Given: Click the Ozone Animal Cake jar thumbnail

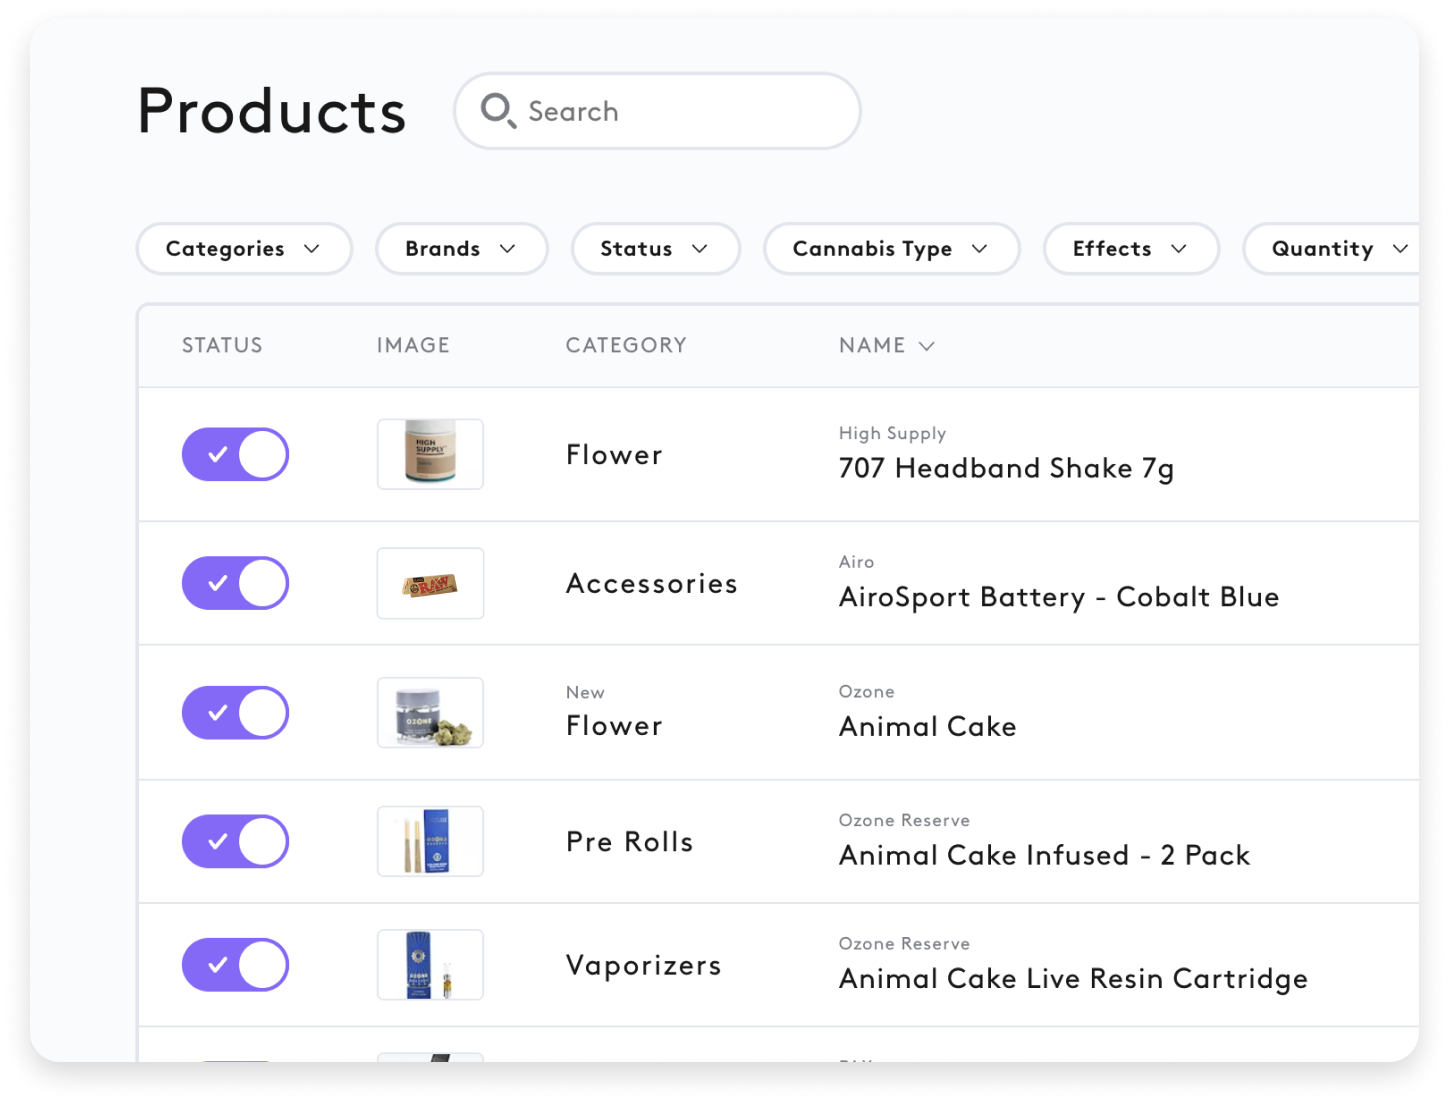Looking at the screenshot, I should 430,712.
